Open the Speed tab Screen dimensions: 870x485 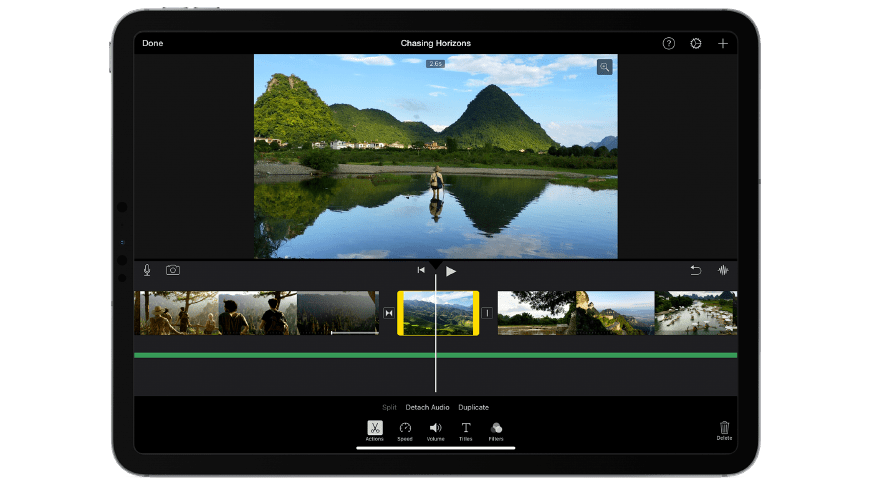tap(405, 431)
